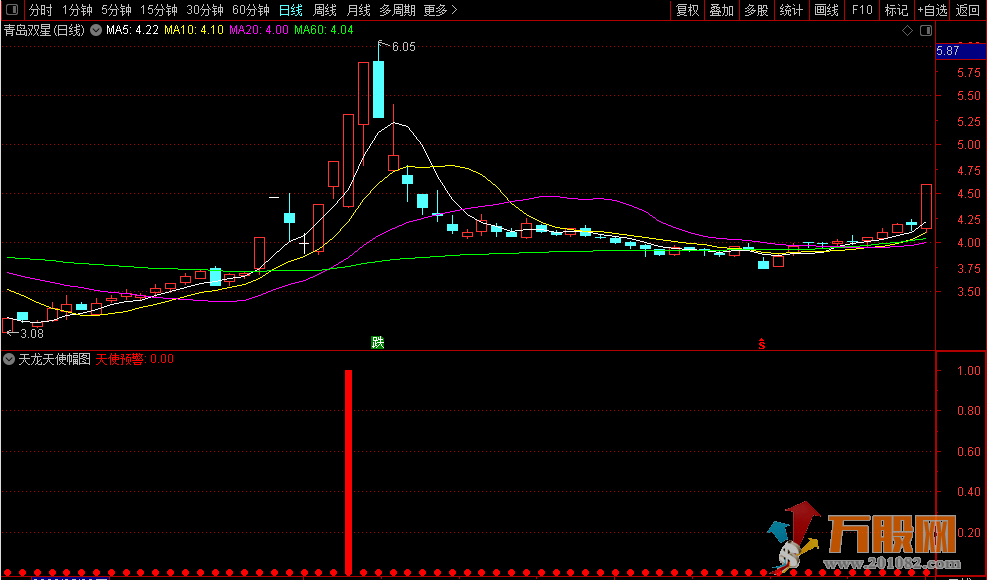Switch to the 月线 monthly tab
This screenshot has height=580, width=987.
pyautogui.click(x=359, y=10)
